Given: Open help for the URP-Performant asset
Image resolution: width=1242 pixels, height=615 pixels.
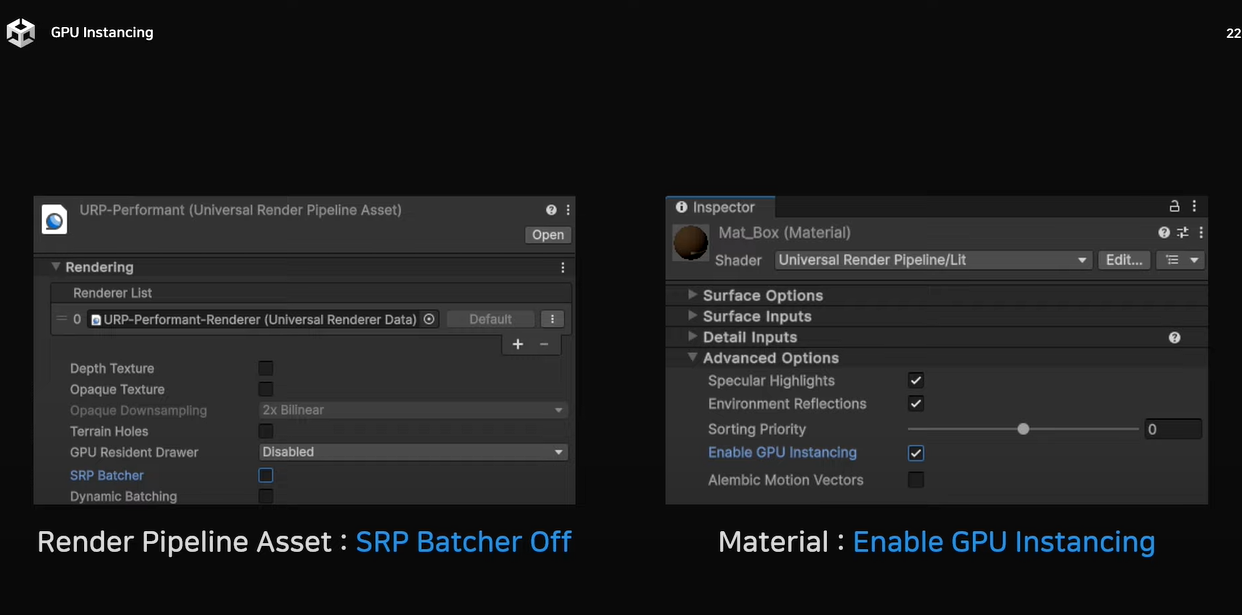Looking at the screenshot, I should [x=551, y=210].
